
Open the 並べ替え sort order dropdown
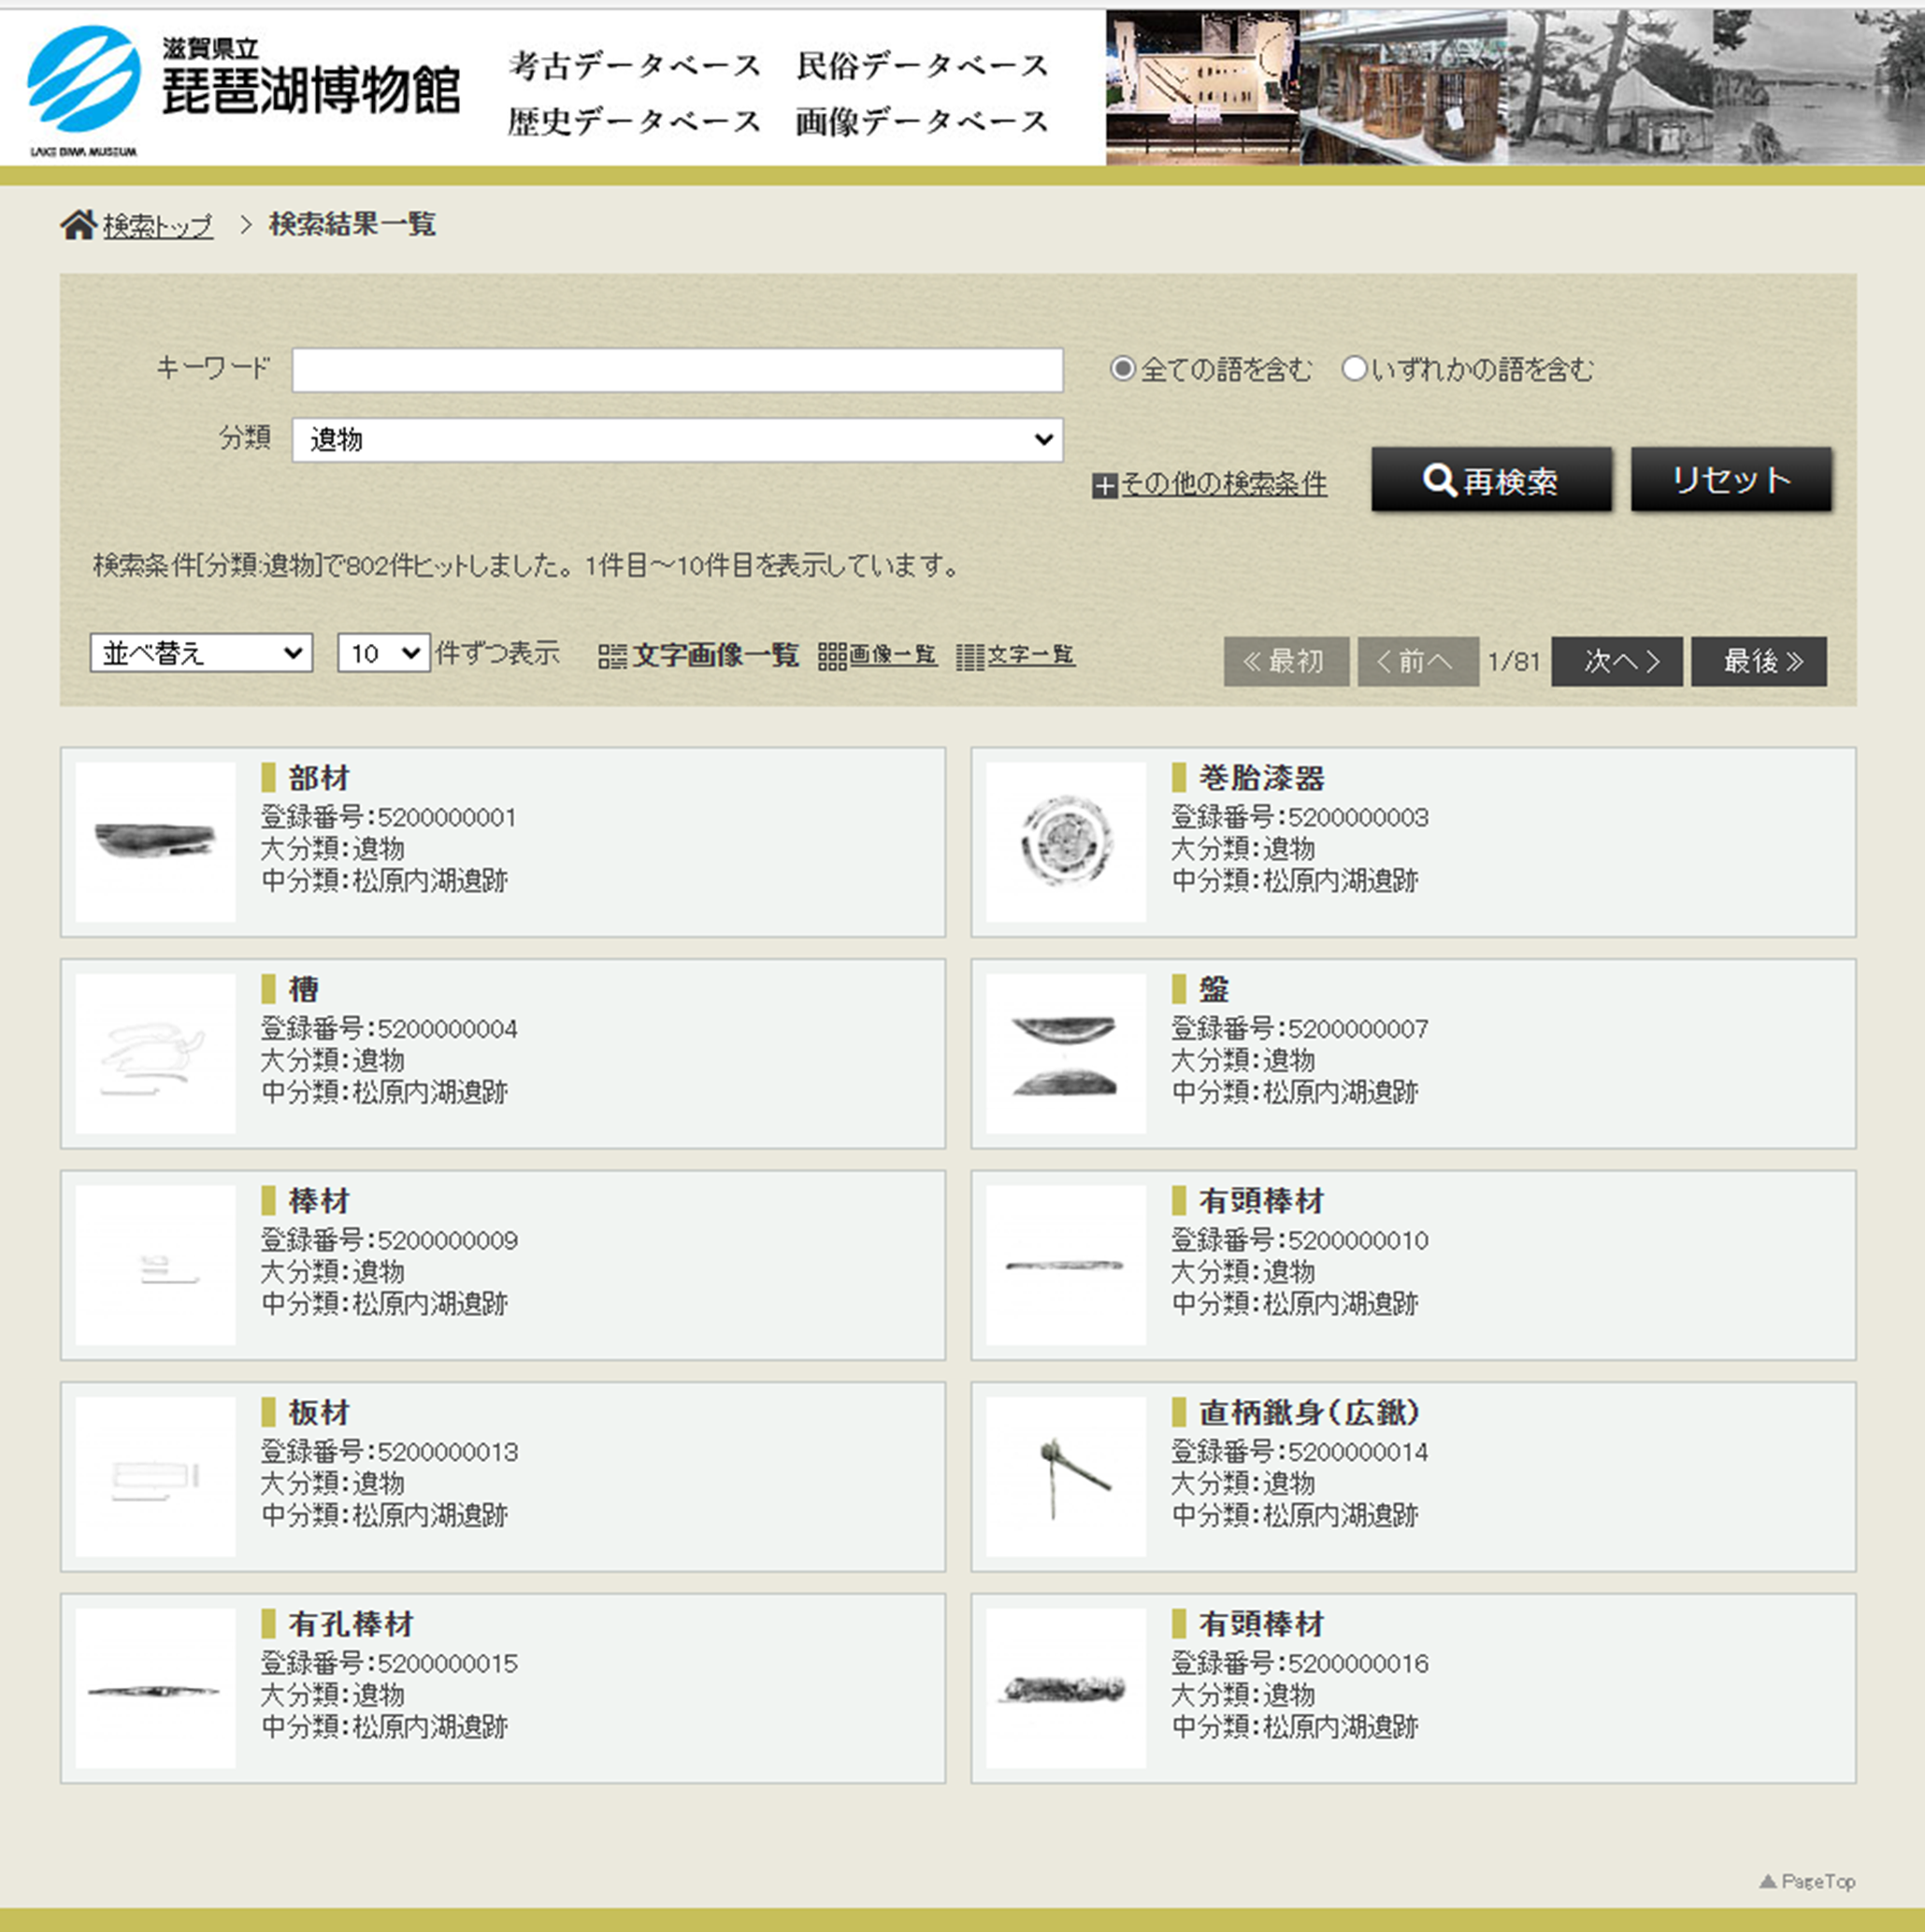click(x=200, y=653)
